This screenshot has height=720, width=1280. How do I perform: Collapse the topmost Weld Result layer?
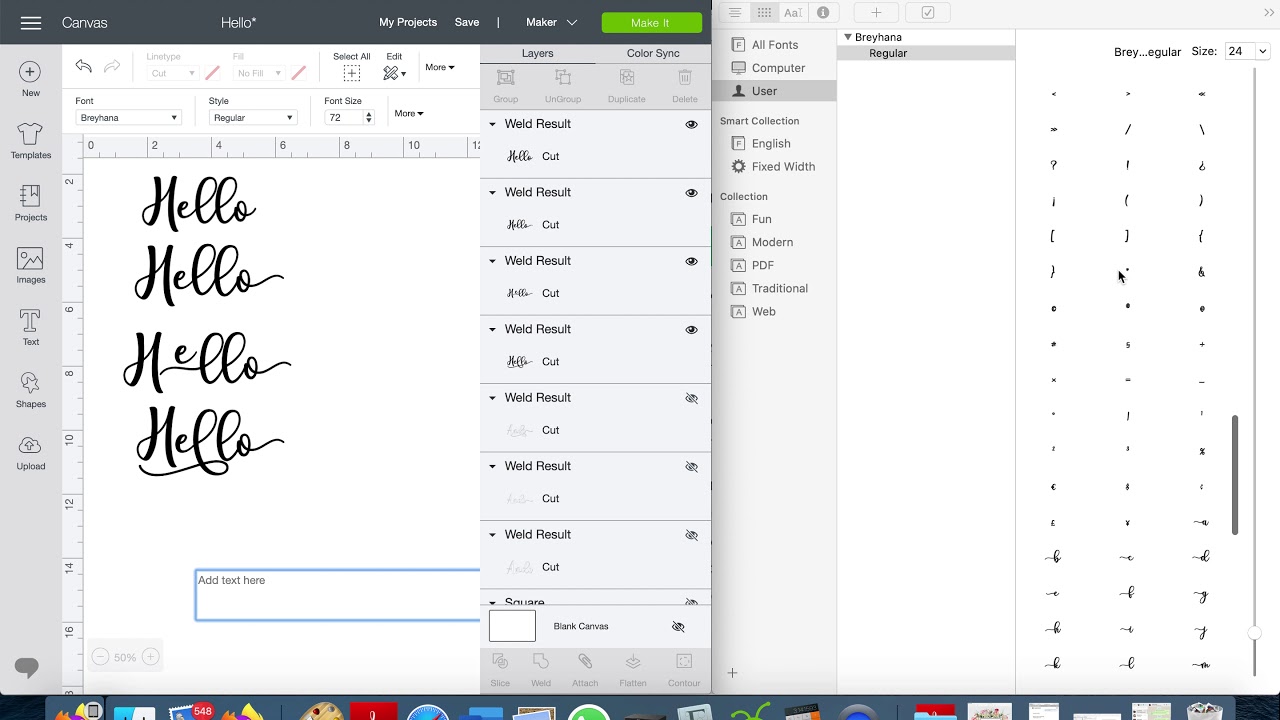492,124
